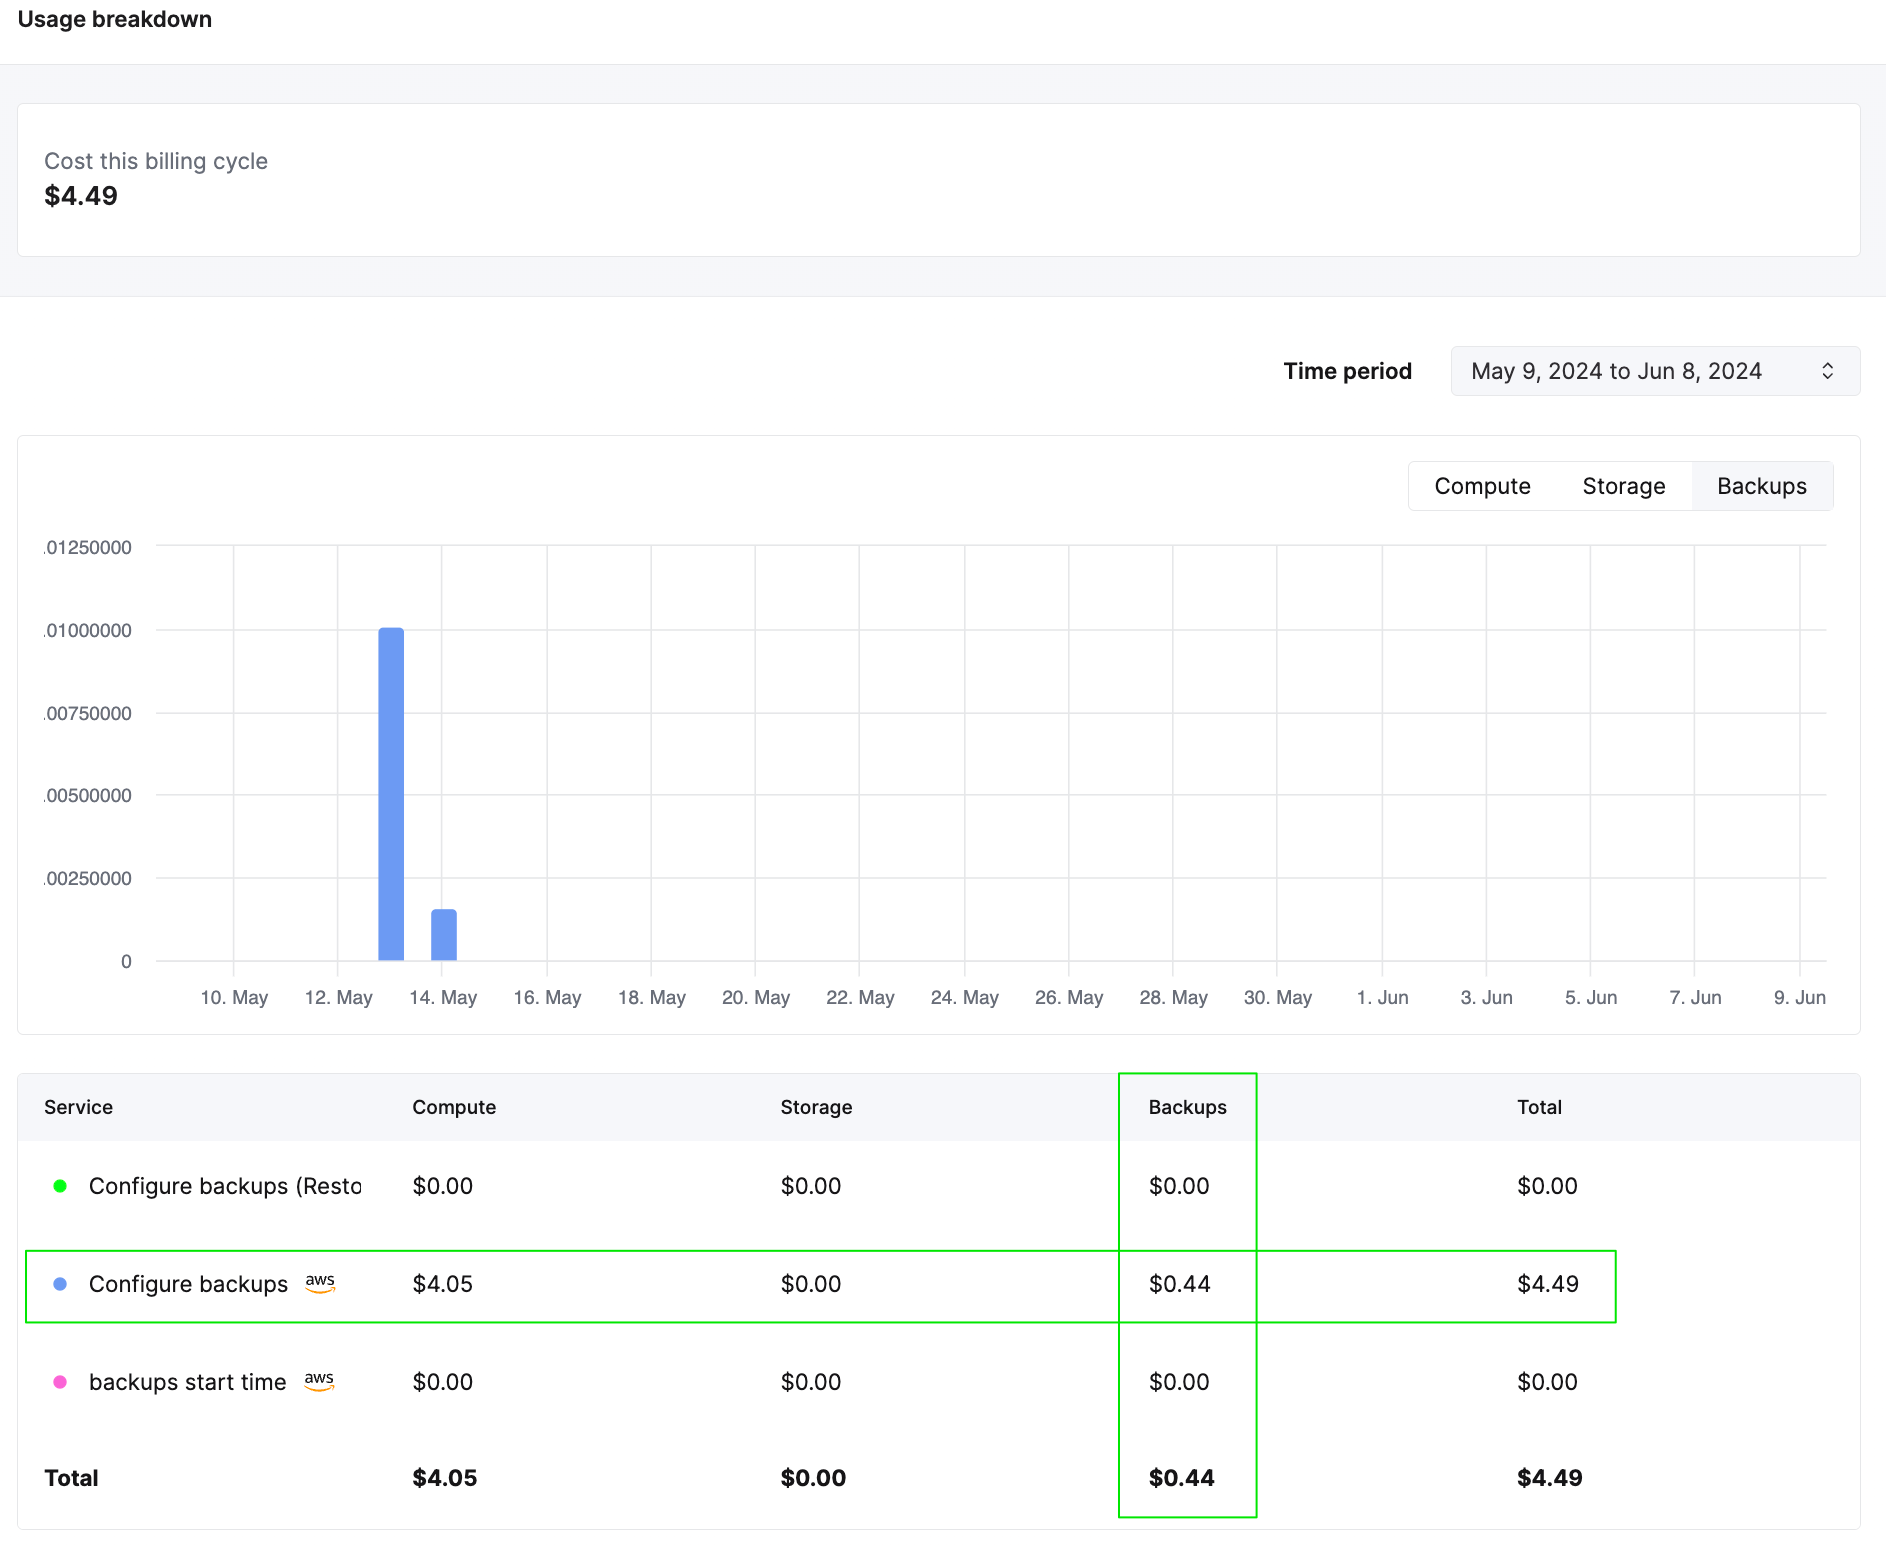Click the up-down chevrons in the date selector
The height and width of the screenshot is (1548, 1886).
coord(1828,370)
